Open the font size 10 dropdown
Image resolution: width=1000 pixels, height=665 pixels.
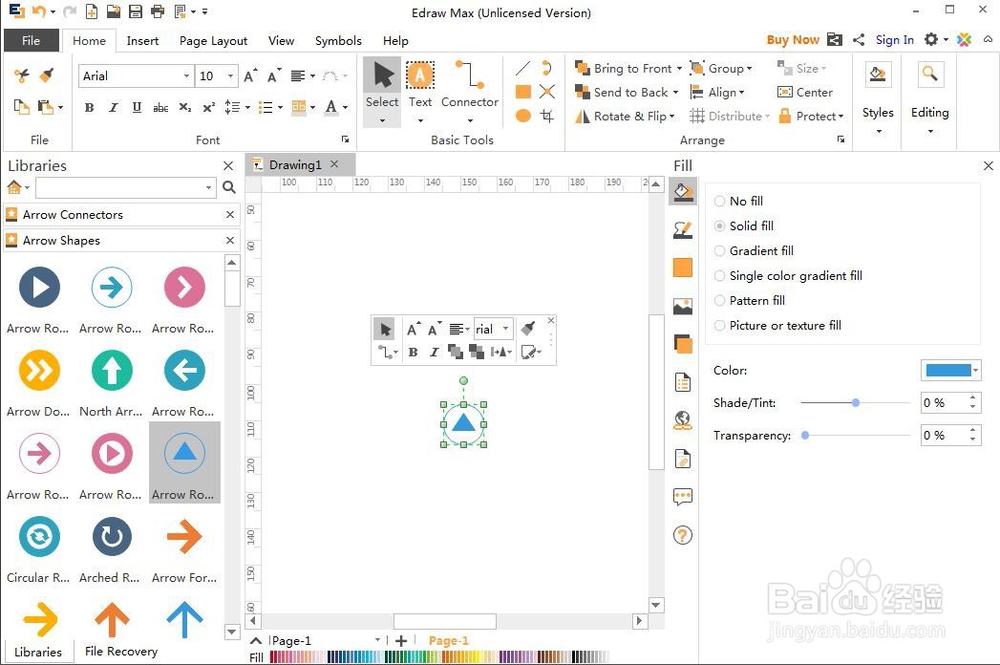(x=230, y=76)
